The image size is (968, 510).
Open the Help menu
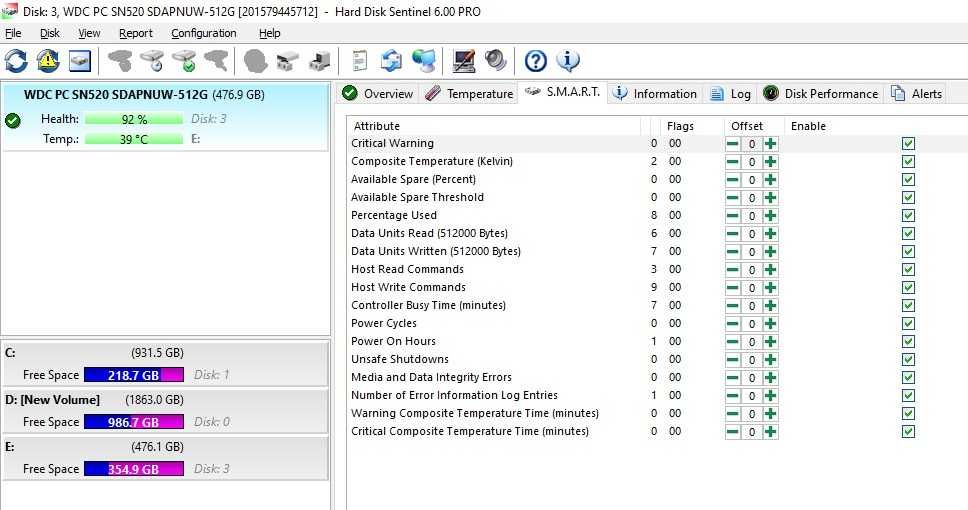[x=269, y=33]
